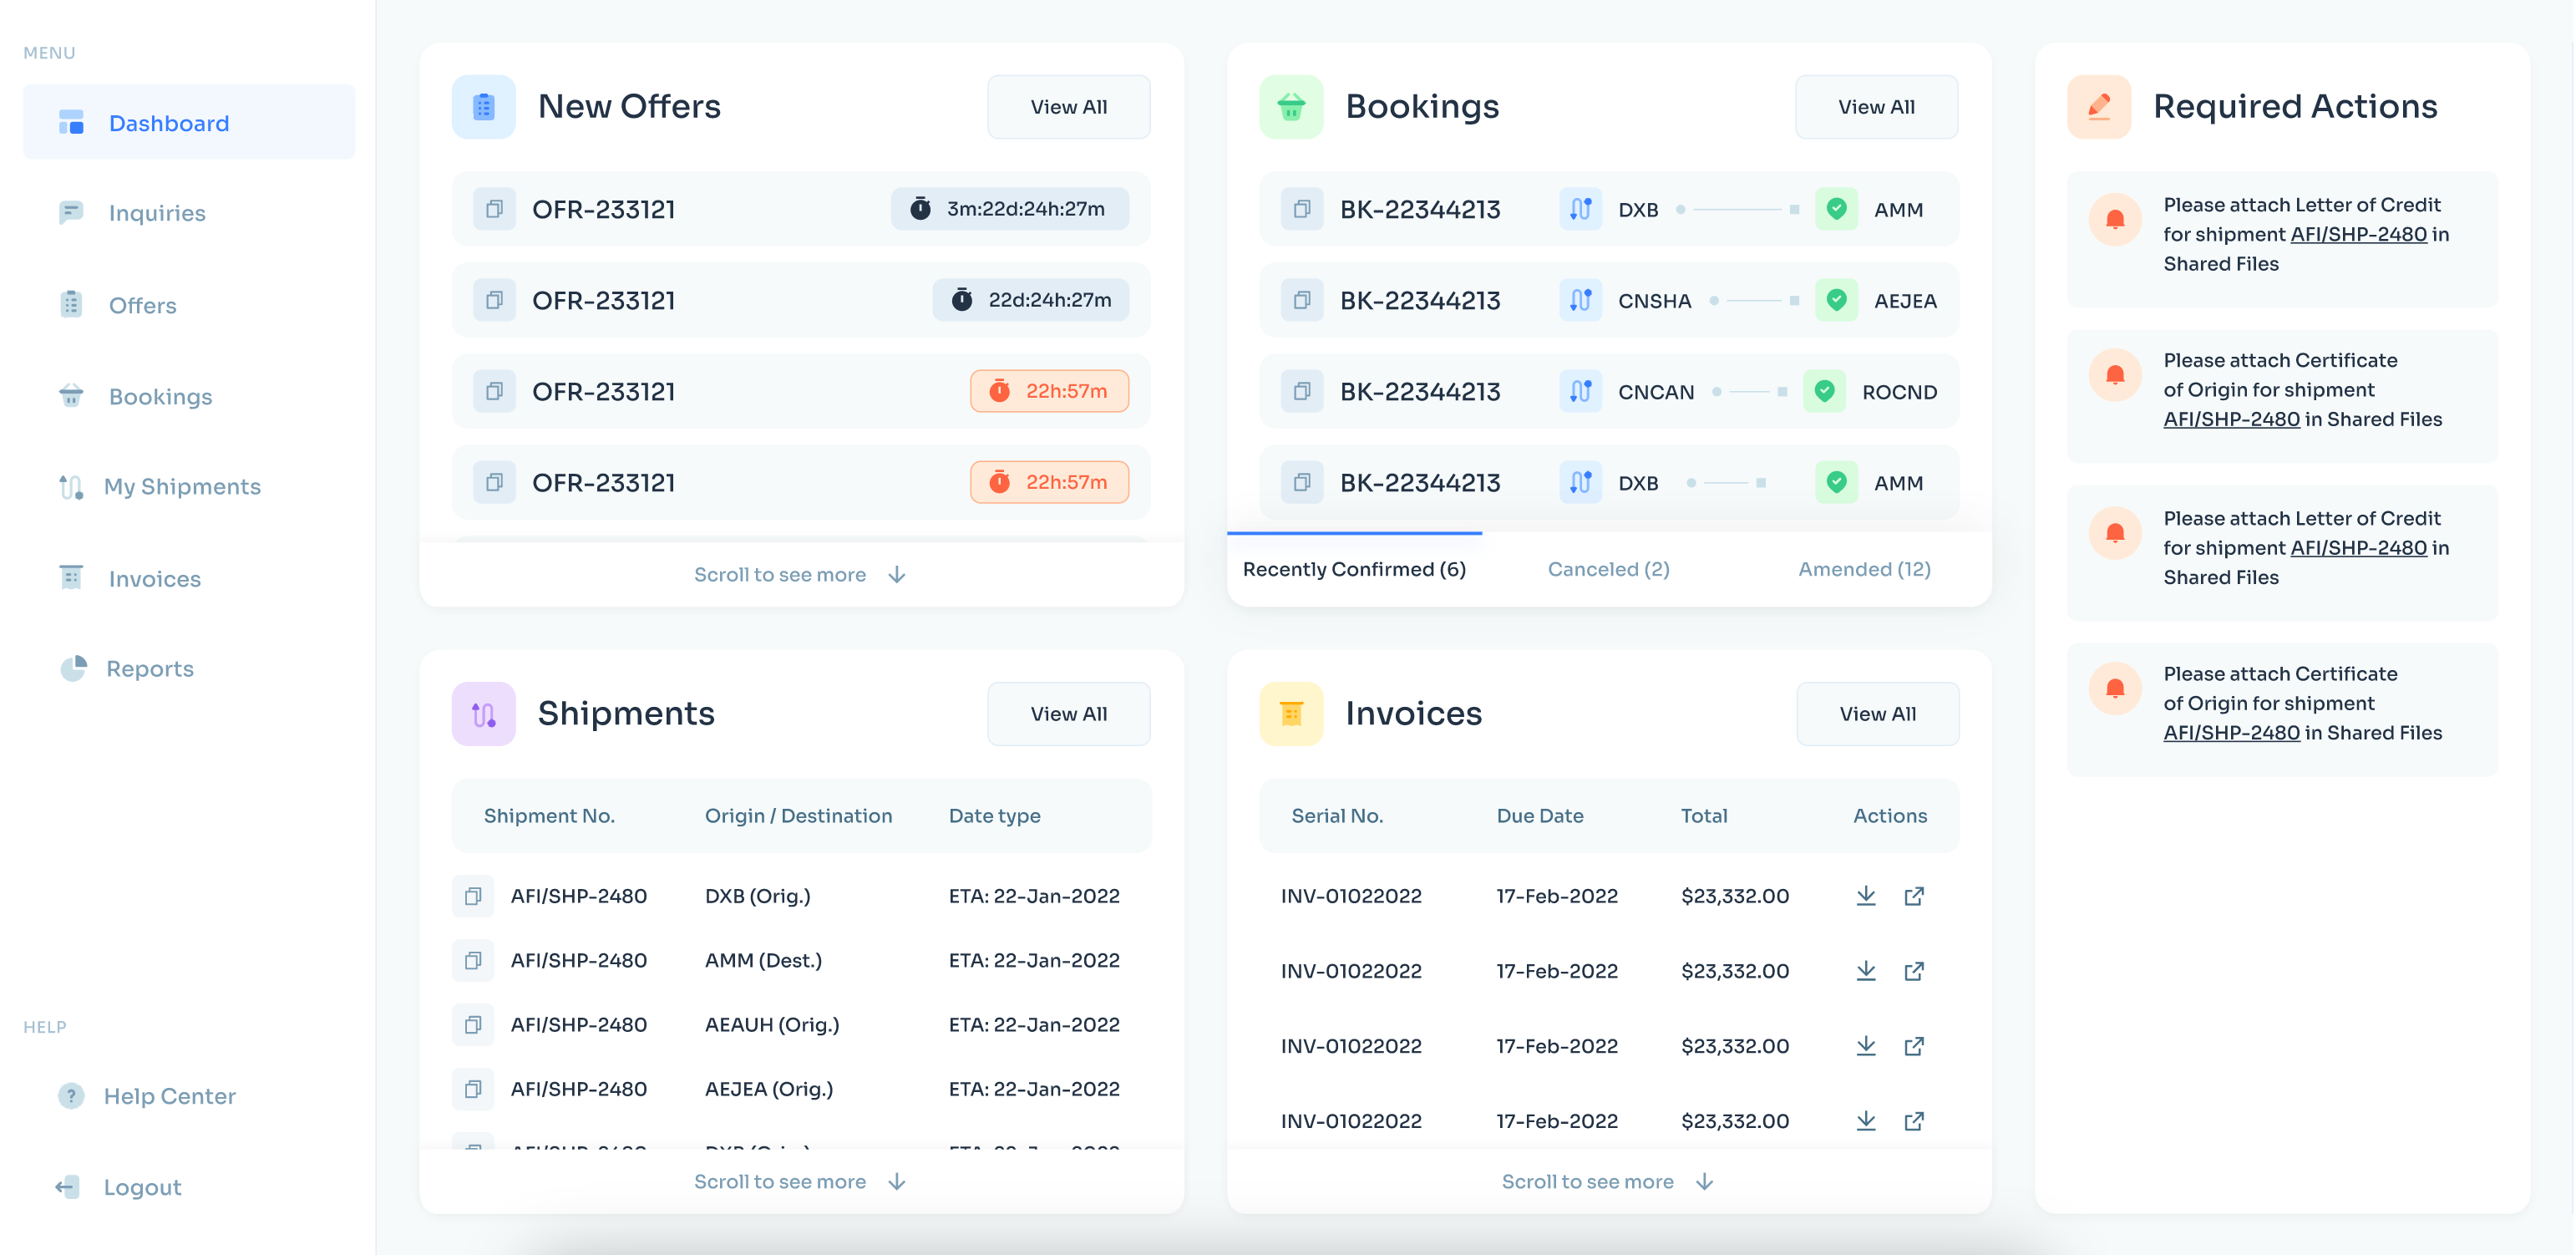This screenshot has height=1255, width=2576.
Task: Click View All in New Offers
Action: tap(1068, 107)
